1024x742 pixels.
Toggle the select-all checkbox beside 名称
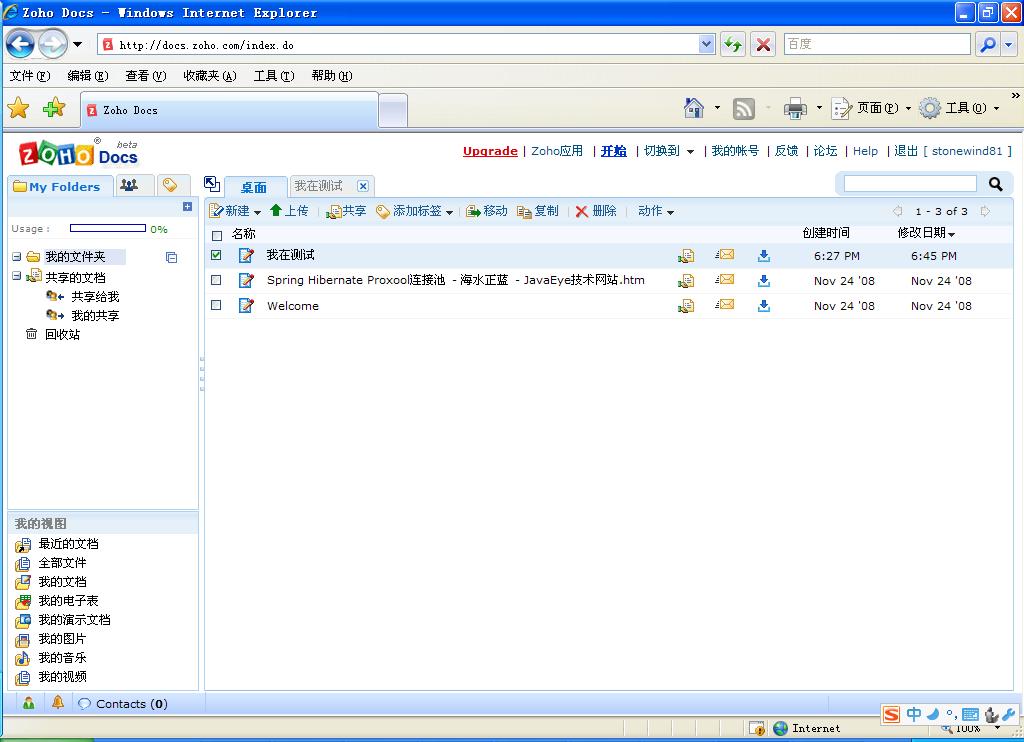[217, 236]
